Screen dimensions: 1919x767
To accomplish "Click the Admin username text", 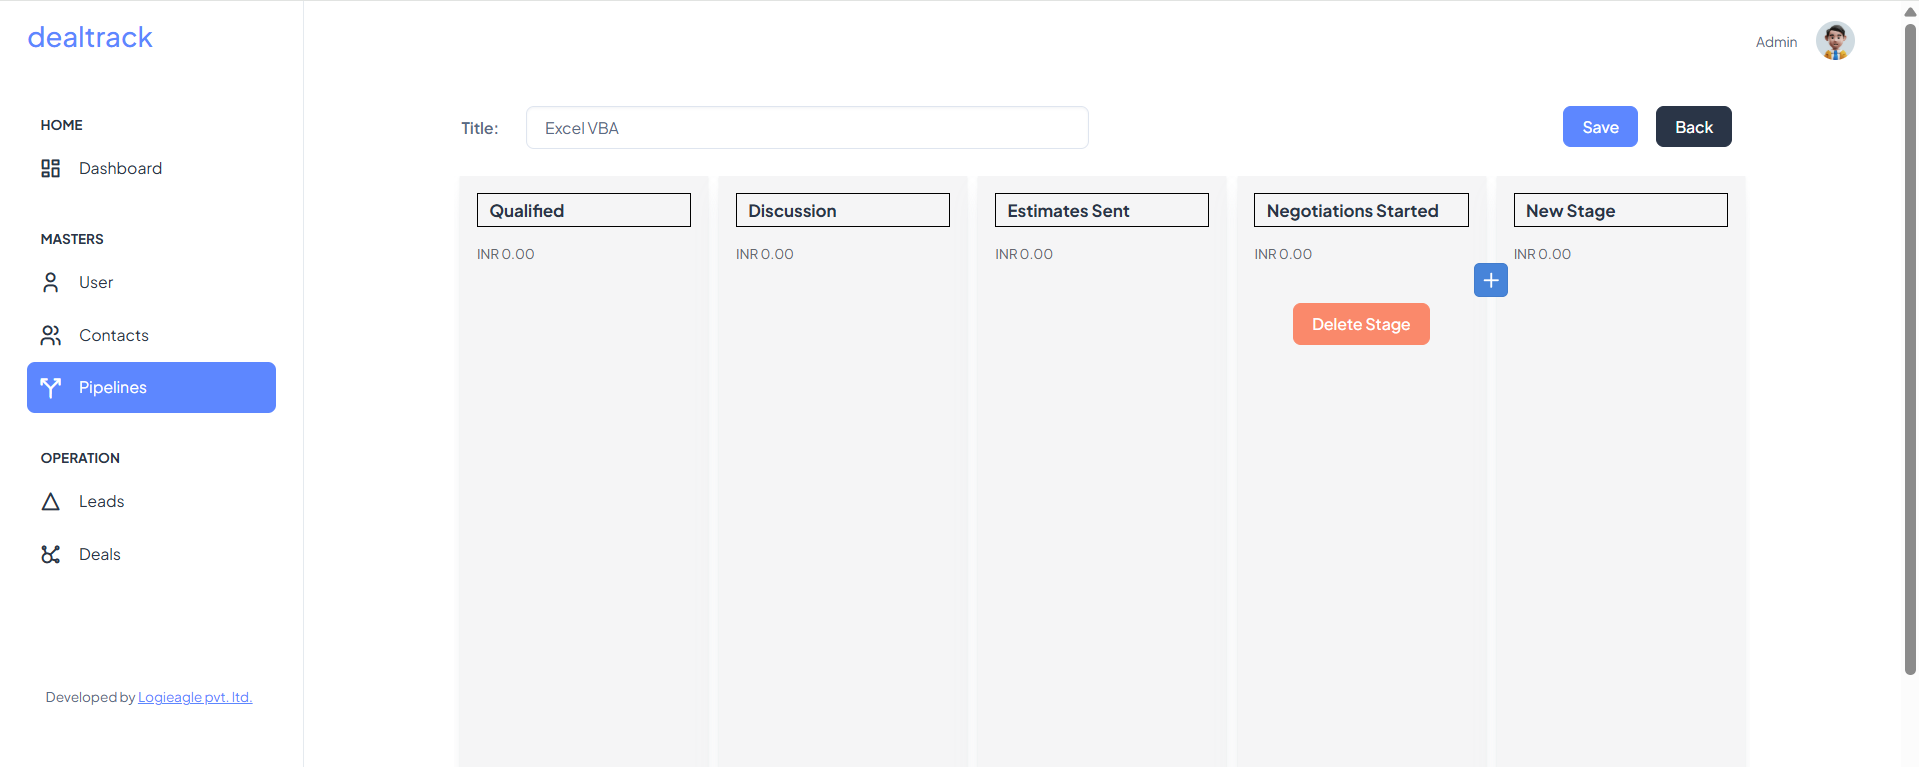I will click(1776, 42).
